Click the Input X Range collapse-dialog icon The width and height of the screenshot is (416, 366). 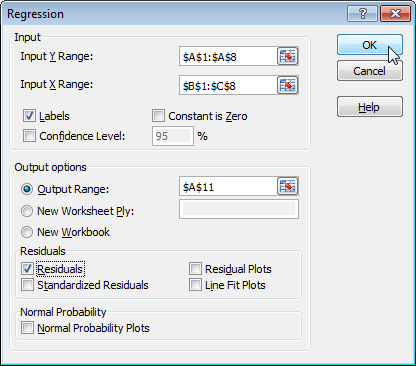pos(288,85)
